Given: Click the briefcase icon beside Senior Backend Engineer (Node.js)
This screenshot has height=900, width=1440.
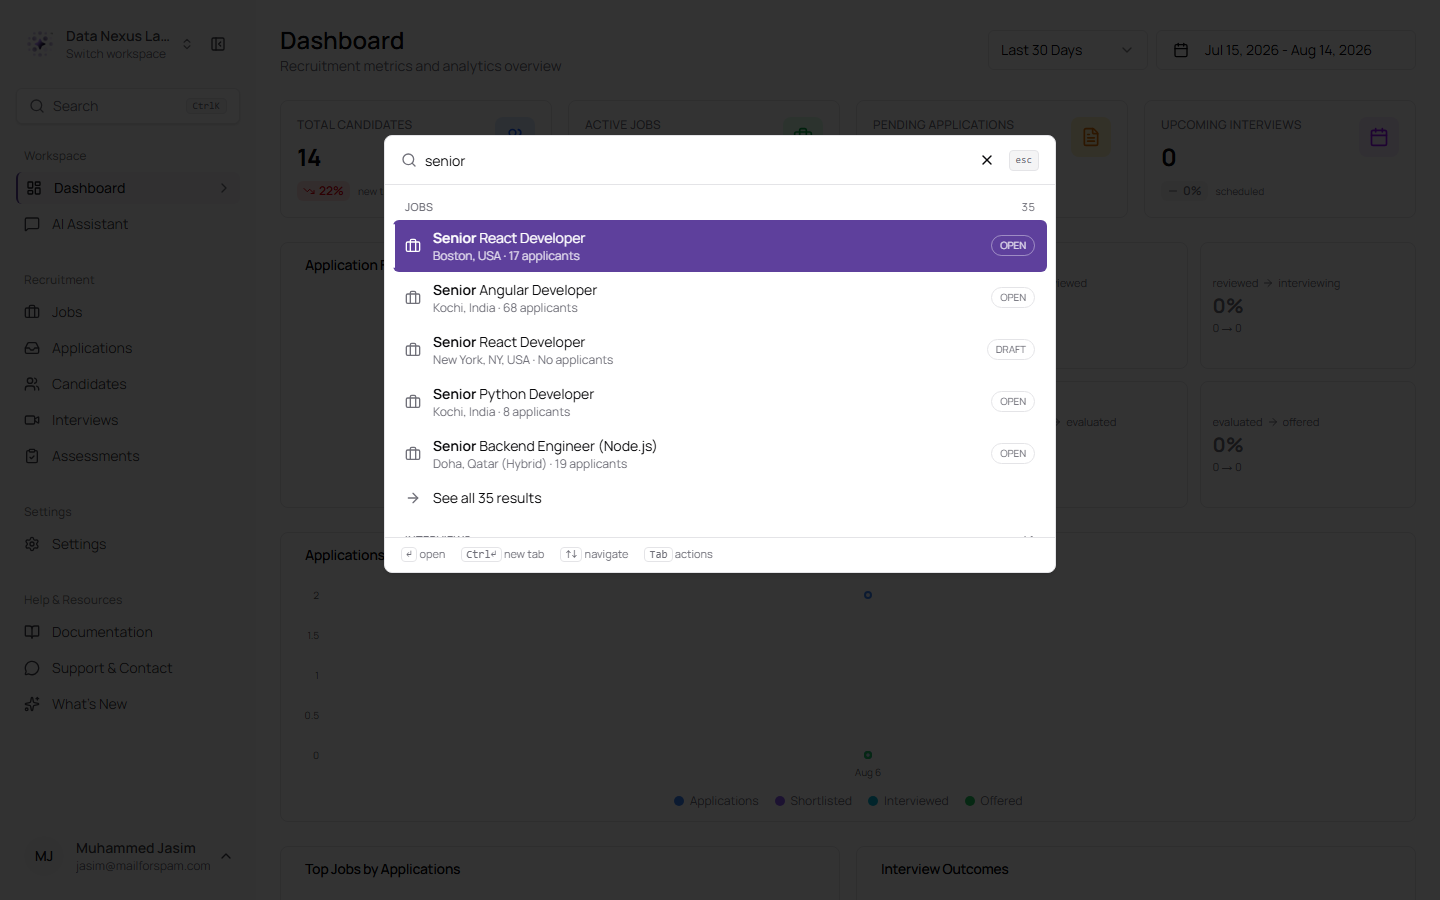Looking at the screenshot, I should point(413,454).
